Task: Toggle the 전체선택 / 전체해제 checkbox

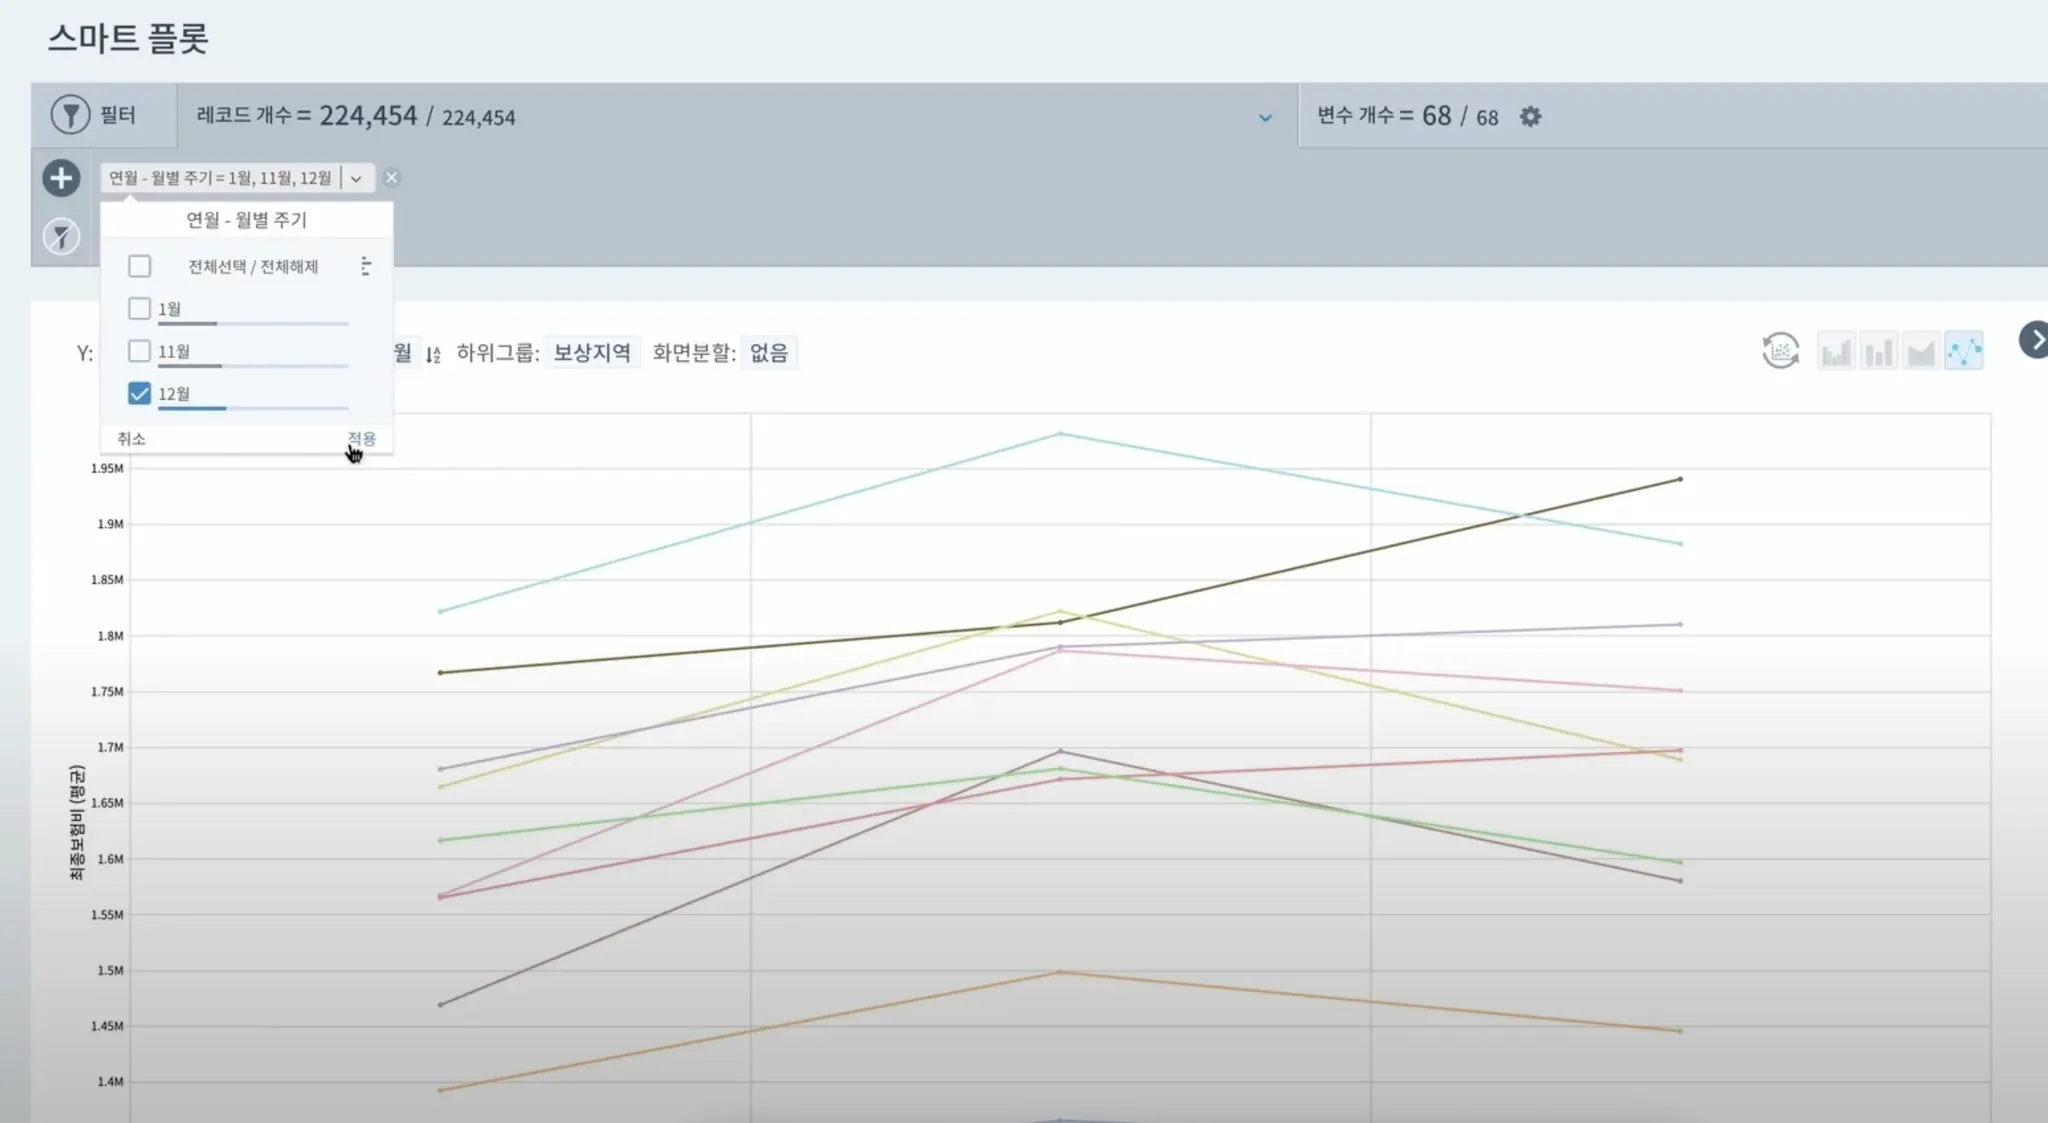Action: (140, 266)
